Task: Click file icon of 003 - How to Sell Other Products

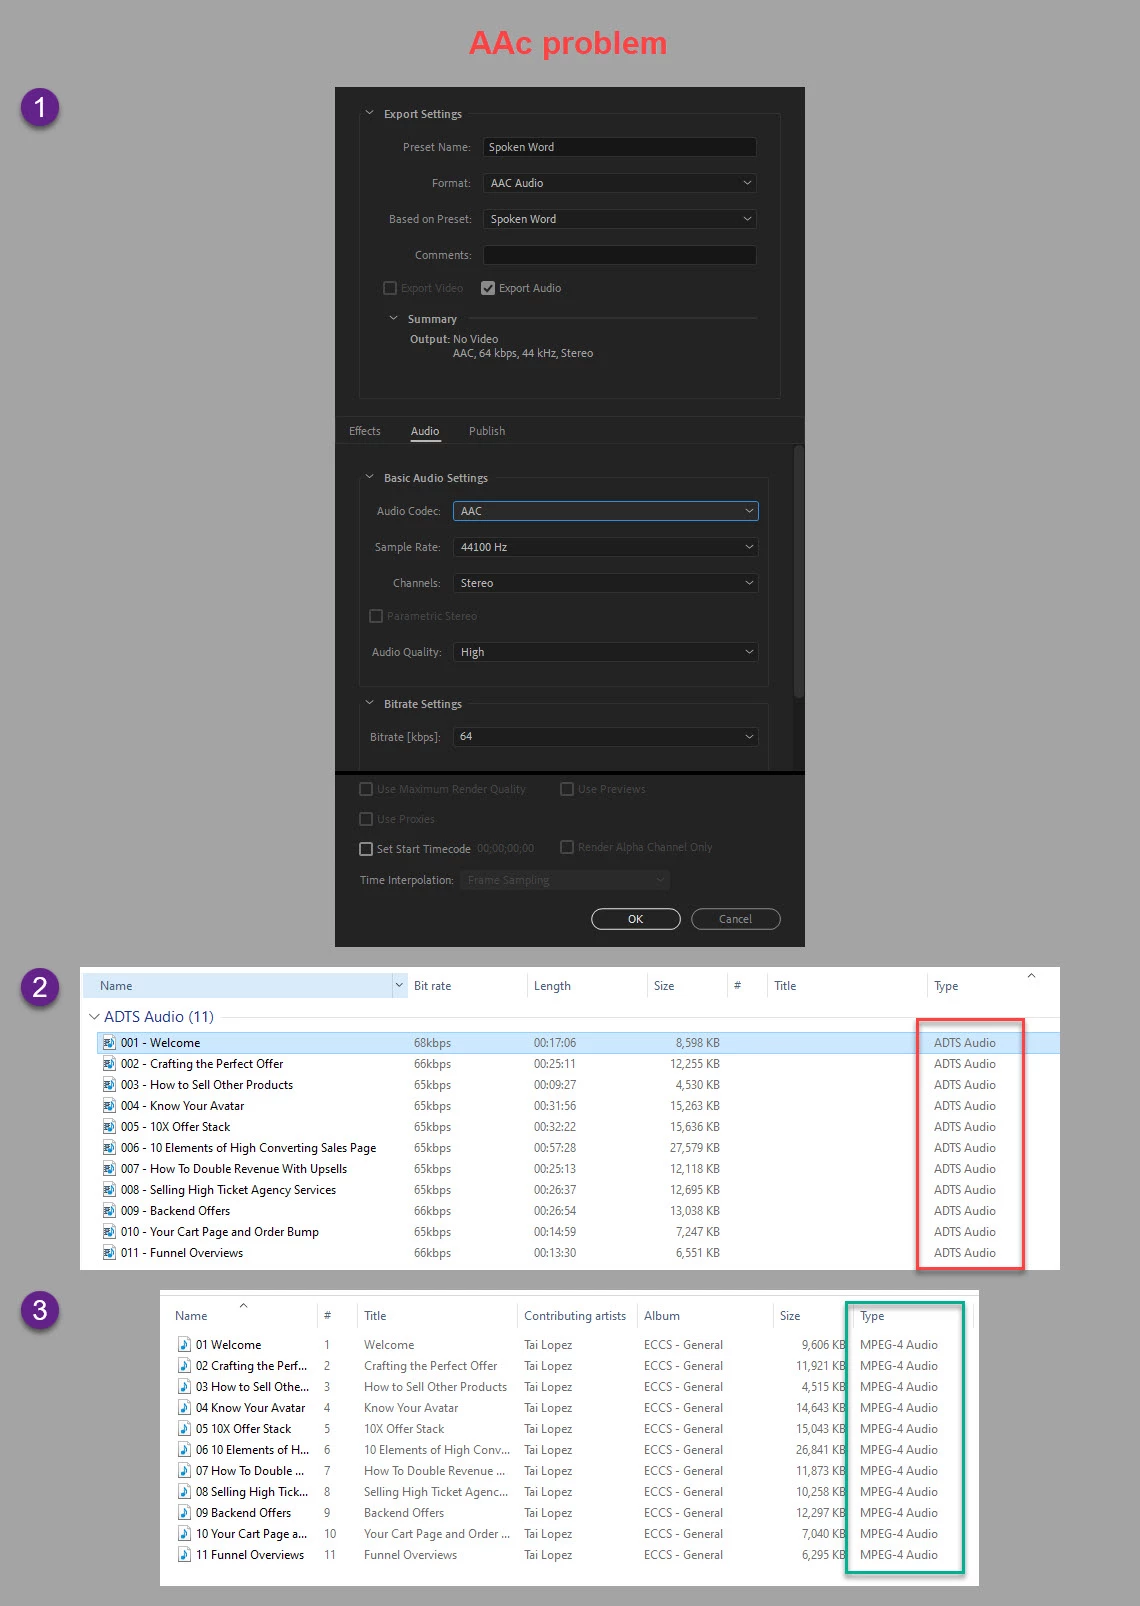Action: (109, 1085)
